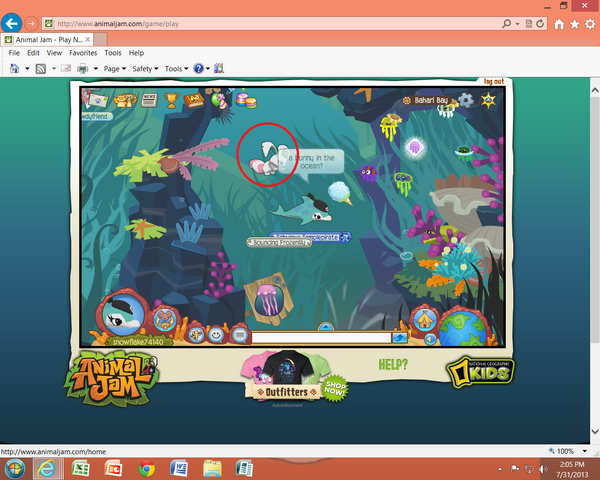
Task: Click the yellow star report badge
Action: click(x=489, y=100)
